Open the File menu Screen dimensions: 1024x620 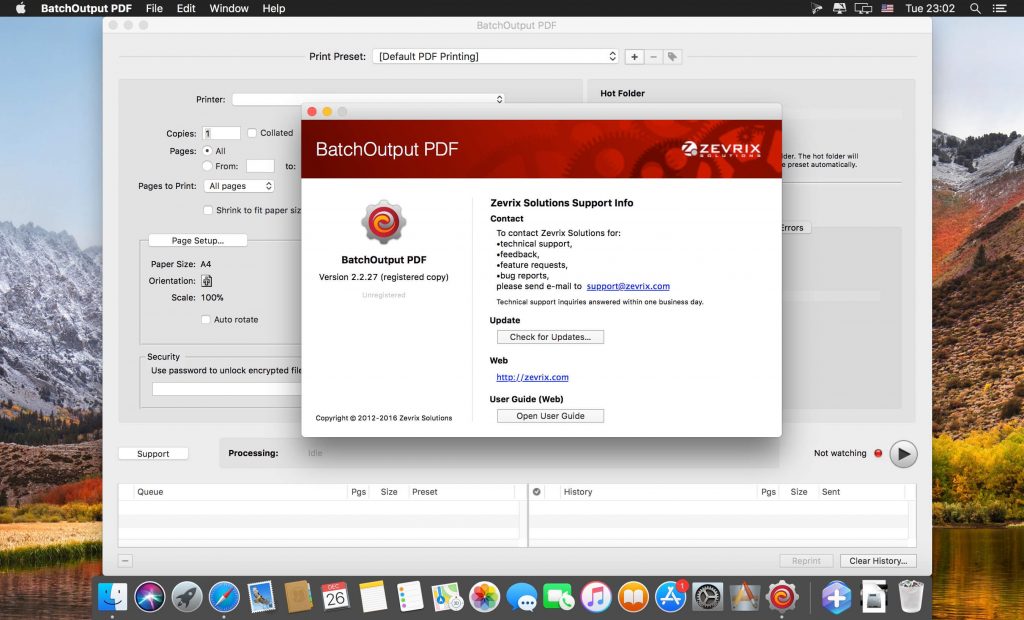[x=155, y=8]
